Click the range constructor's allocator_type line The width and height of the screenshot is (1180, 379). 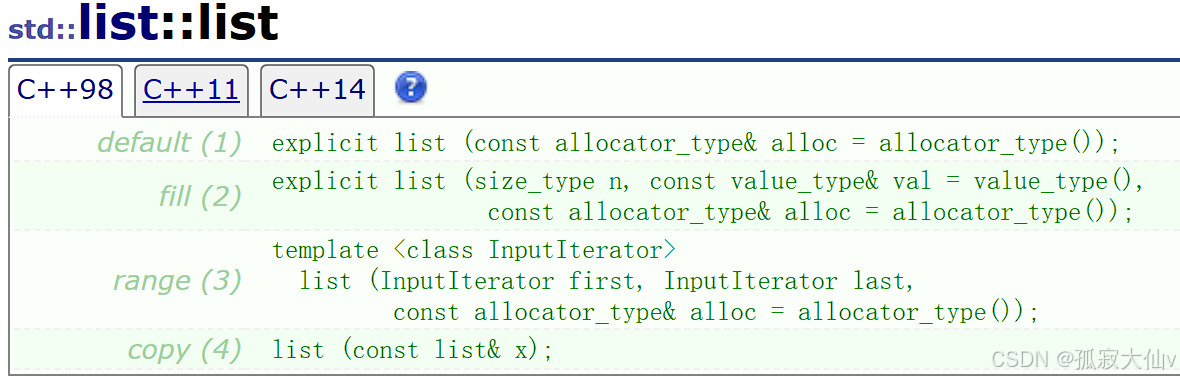[x=716, y=312]
